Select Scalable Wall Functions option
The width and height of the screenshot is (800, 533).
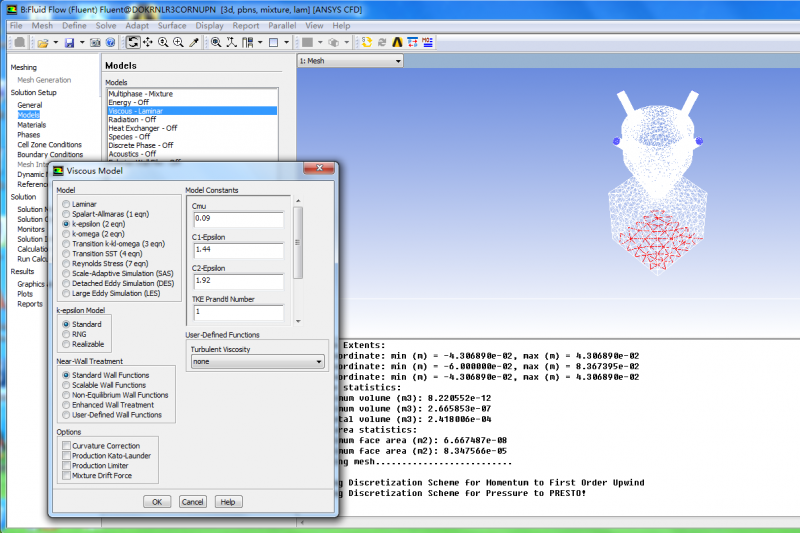coord(66,385)
